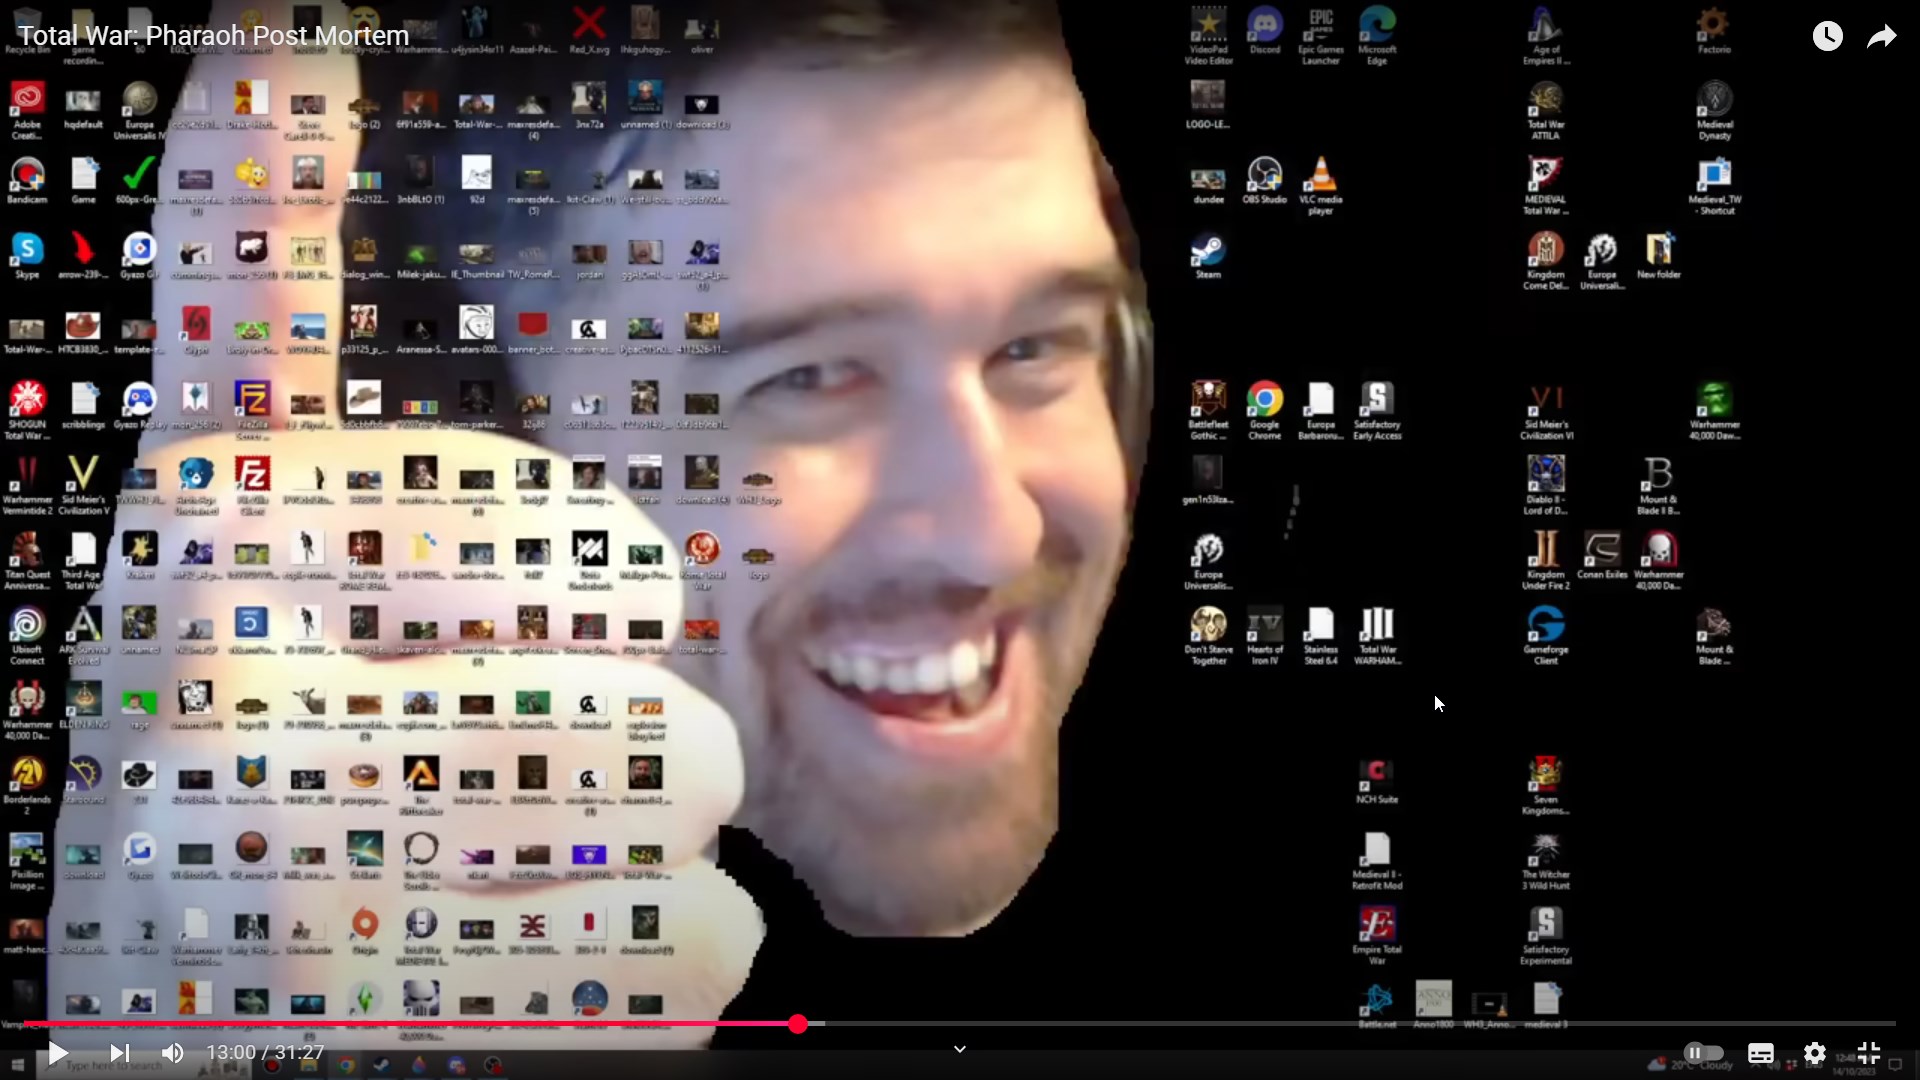Screen dimensions: 1920x1080
Task: Click the 13:00 / 31:27 time display
Action: coord(265,1053)
